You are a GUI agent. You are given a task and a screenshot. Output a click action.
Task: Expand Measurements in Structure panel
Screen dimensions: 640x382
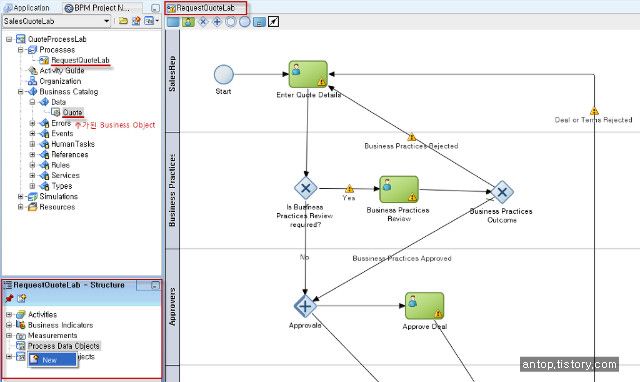tap(9, 335)
